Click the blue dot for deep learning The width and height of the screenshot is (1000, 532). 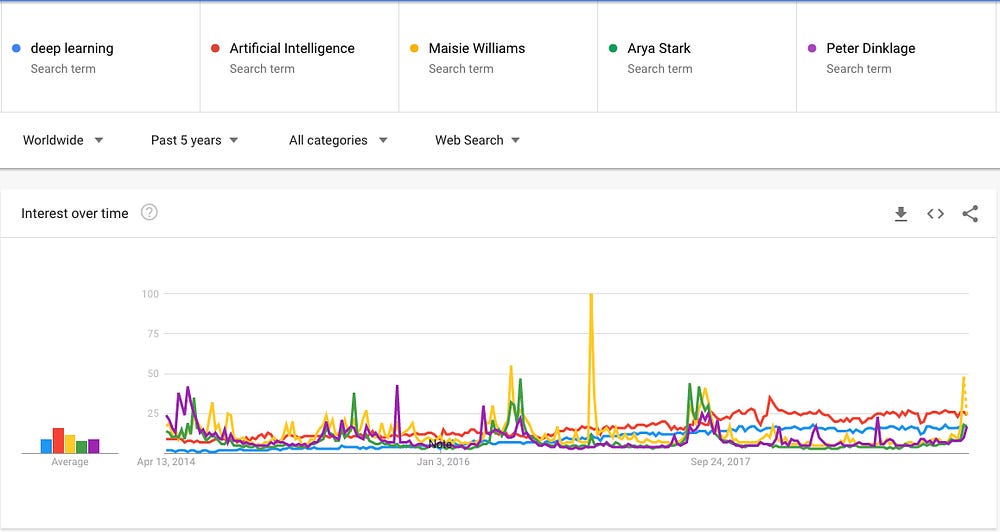tap(16, 48)
